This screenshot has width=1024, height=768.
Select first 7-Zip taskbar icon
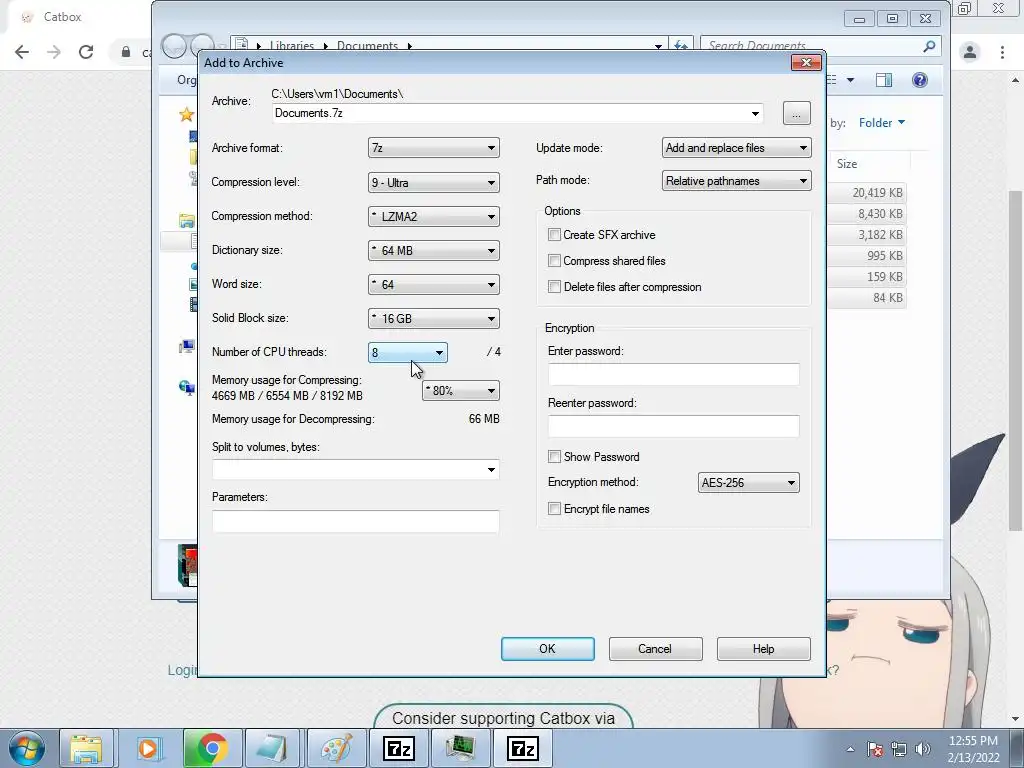398,748
